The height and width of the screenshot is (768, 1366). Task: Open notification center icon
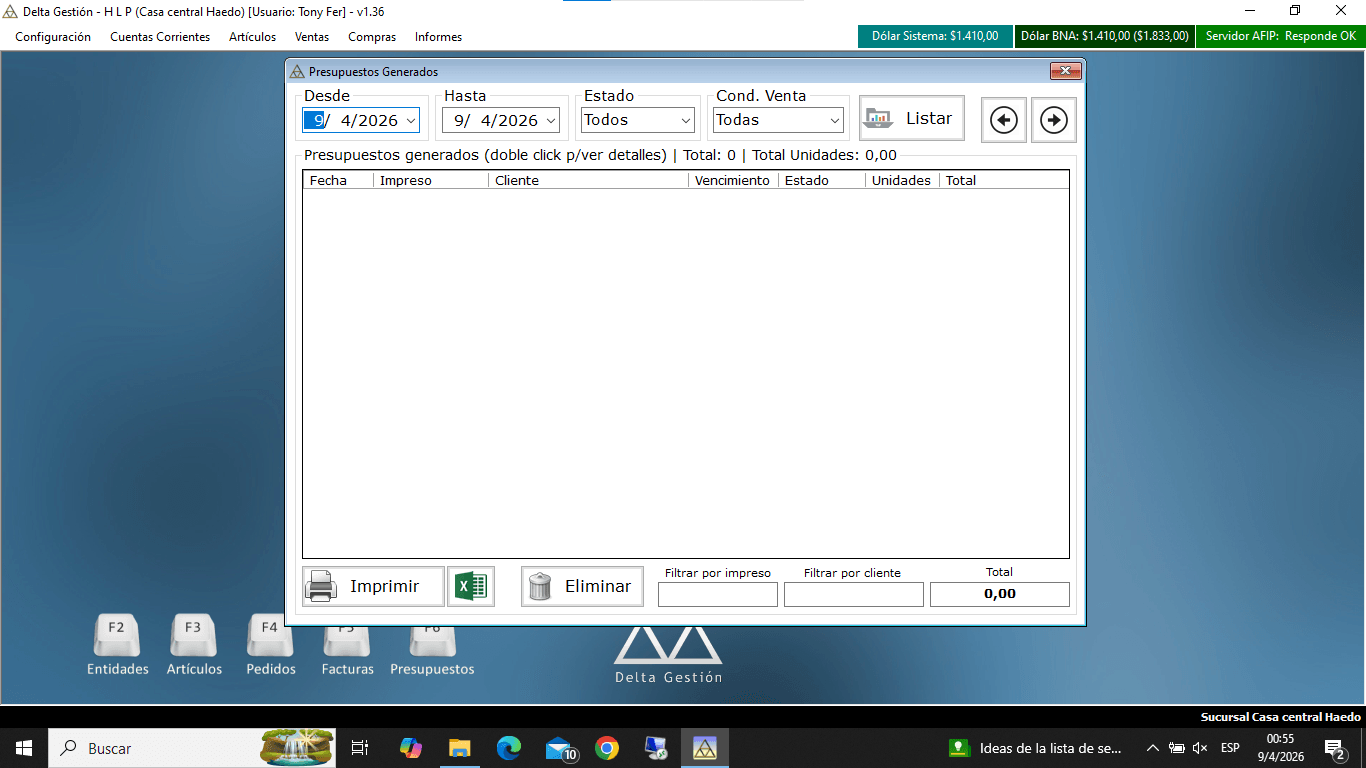click(x=1334, y=748)
